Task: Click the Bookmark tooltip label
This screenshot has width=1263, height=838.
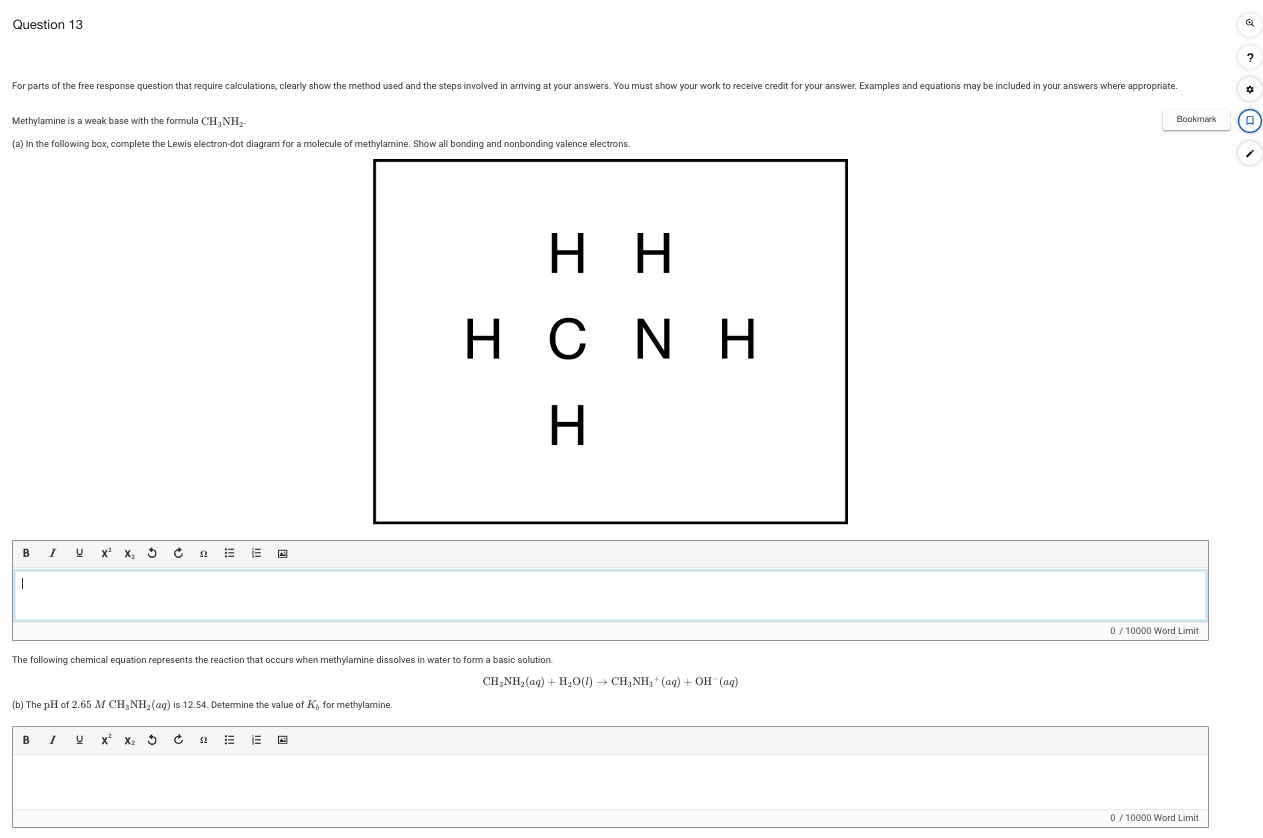Action: [x=1196, y=119]
